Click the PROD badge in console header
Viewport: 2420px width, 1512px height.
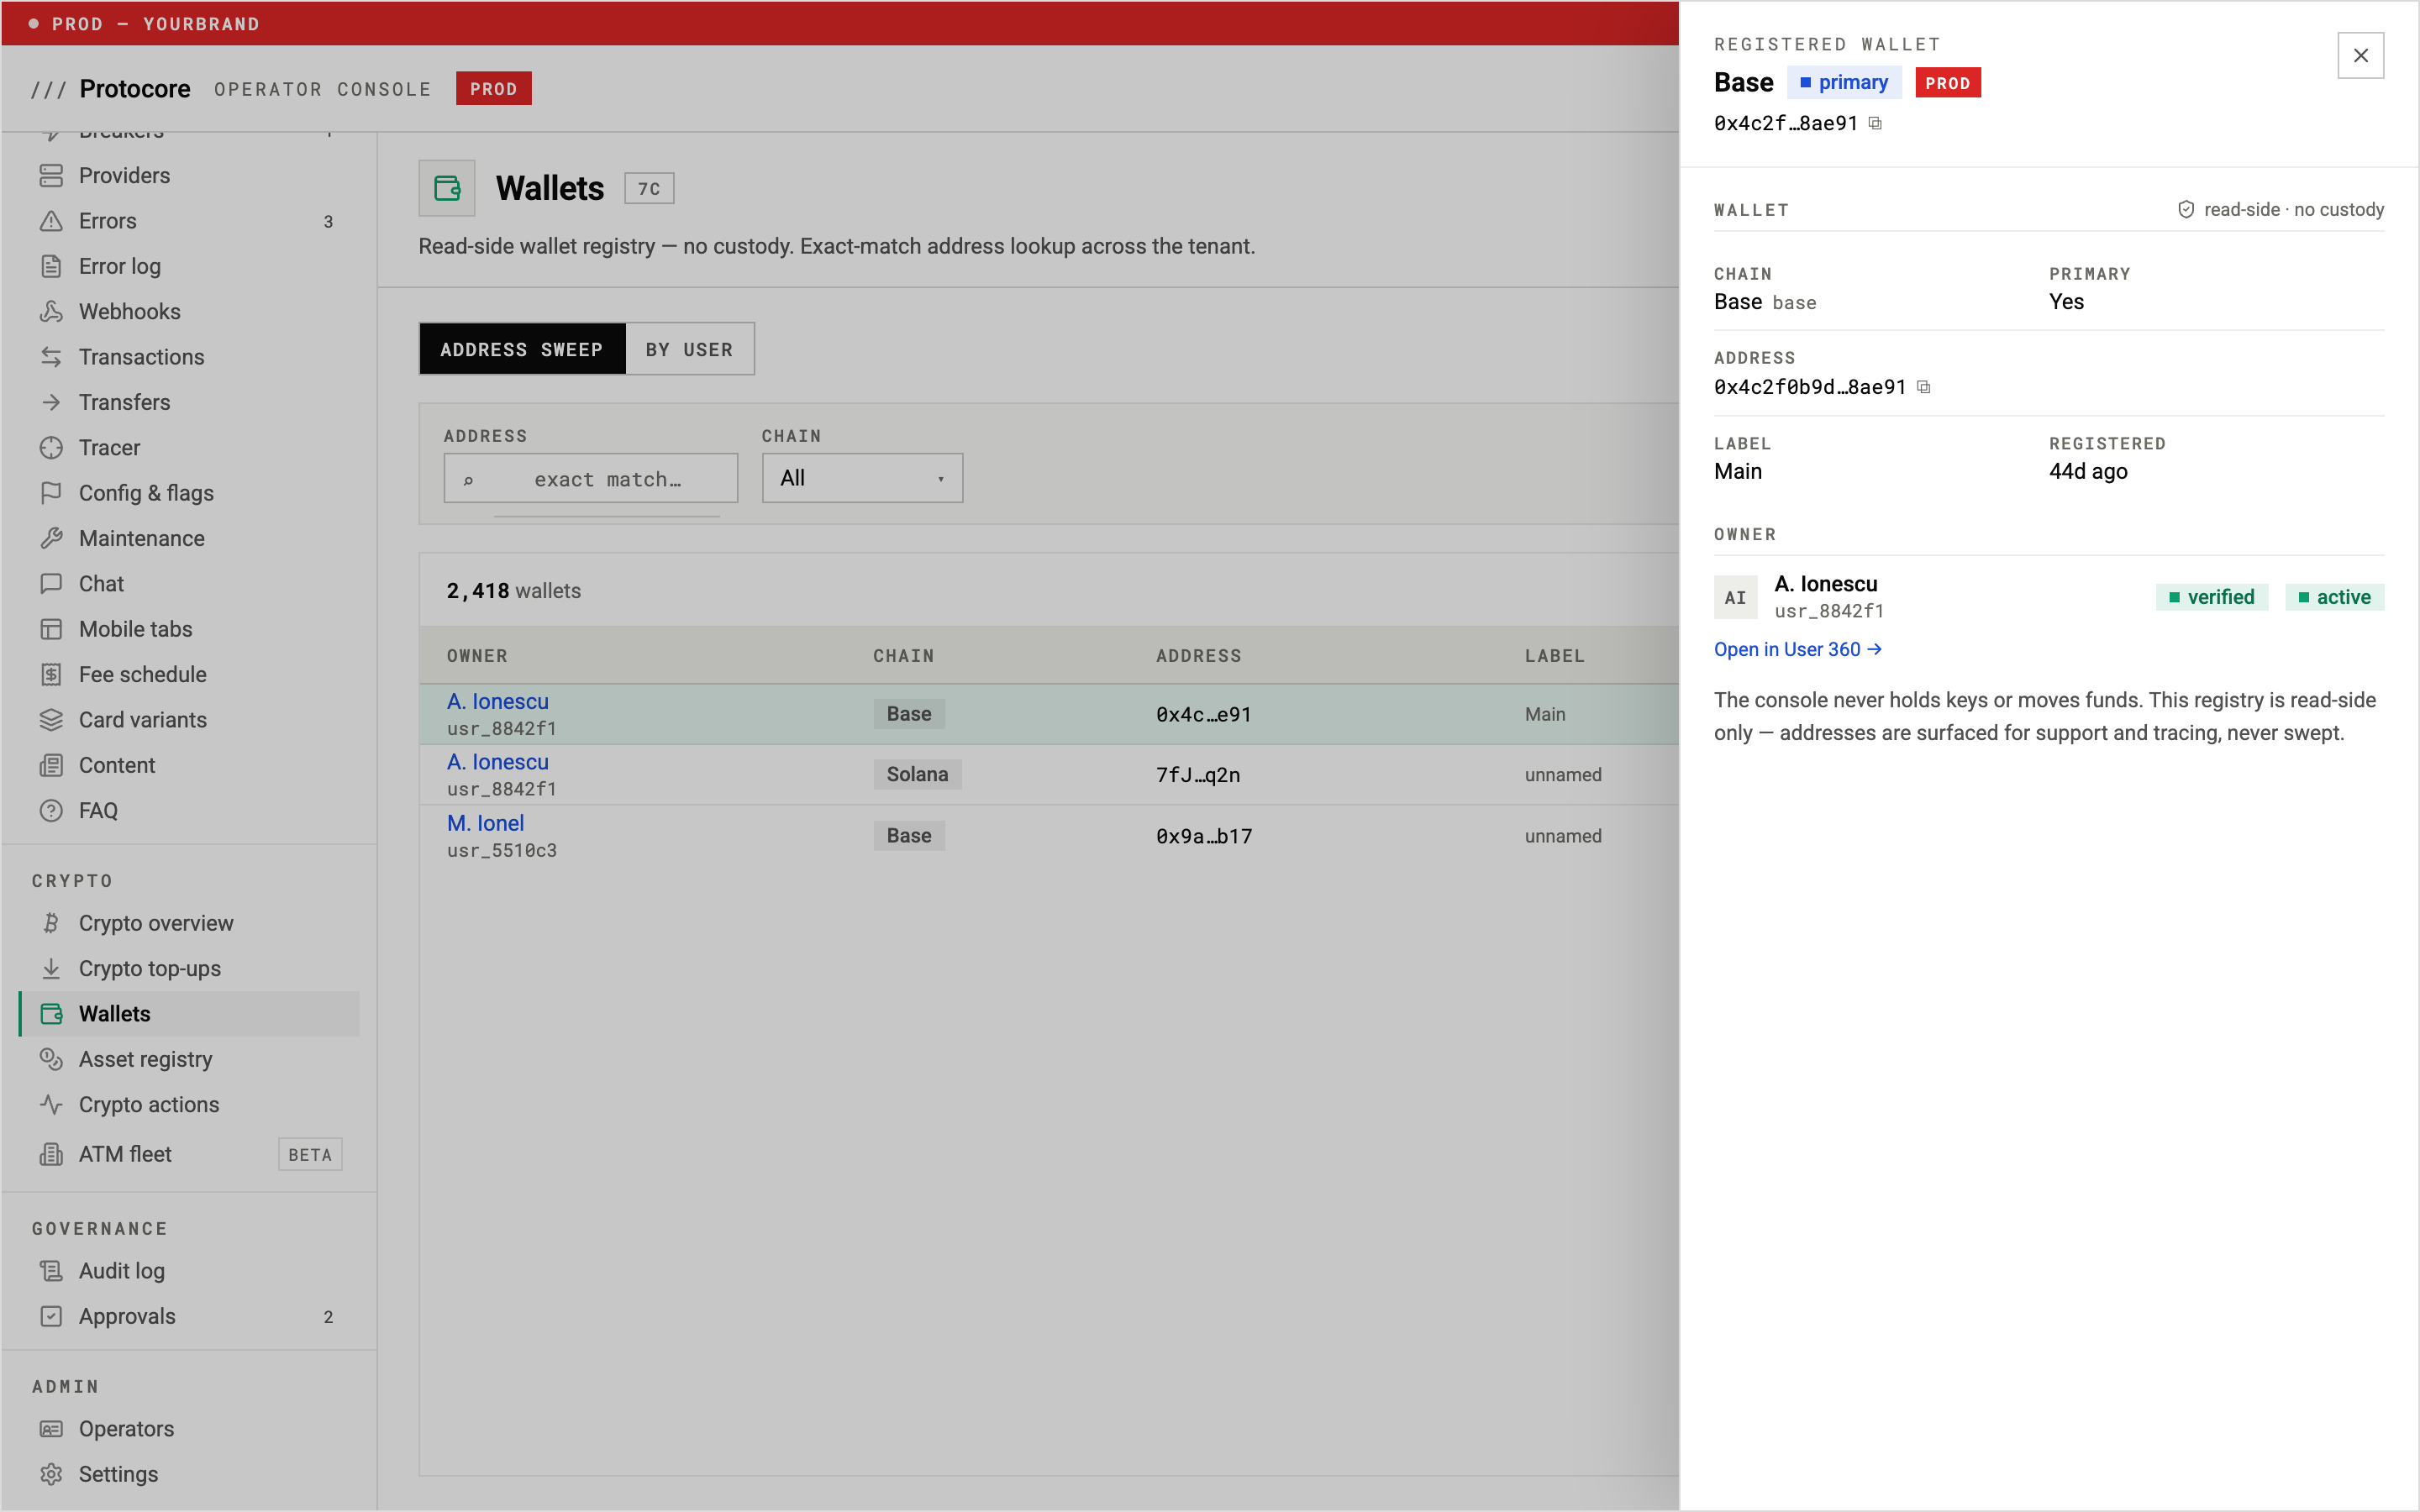coord(493,88)
